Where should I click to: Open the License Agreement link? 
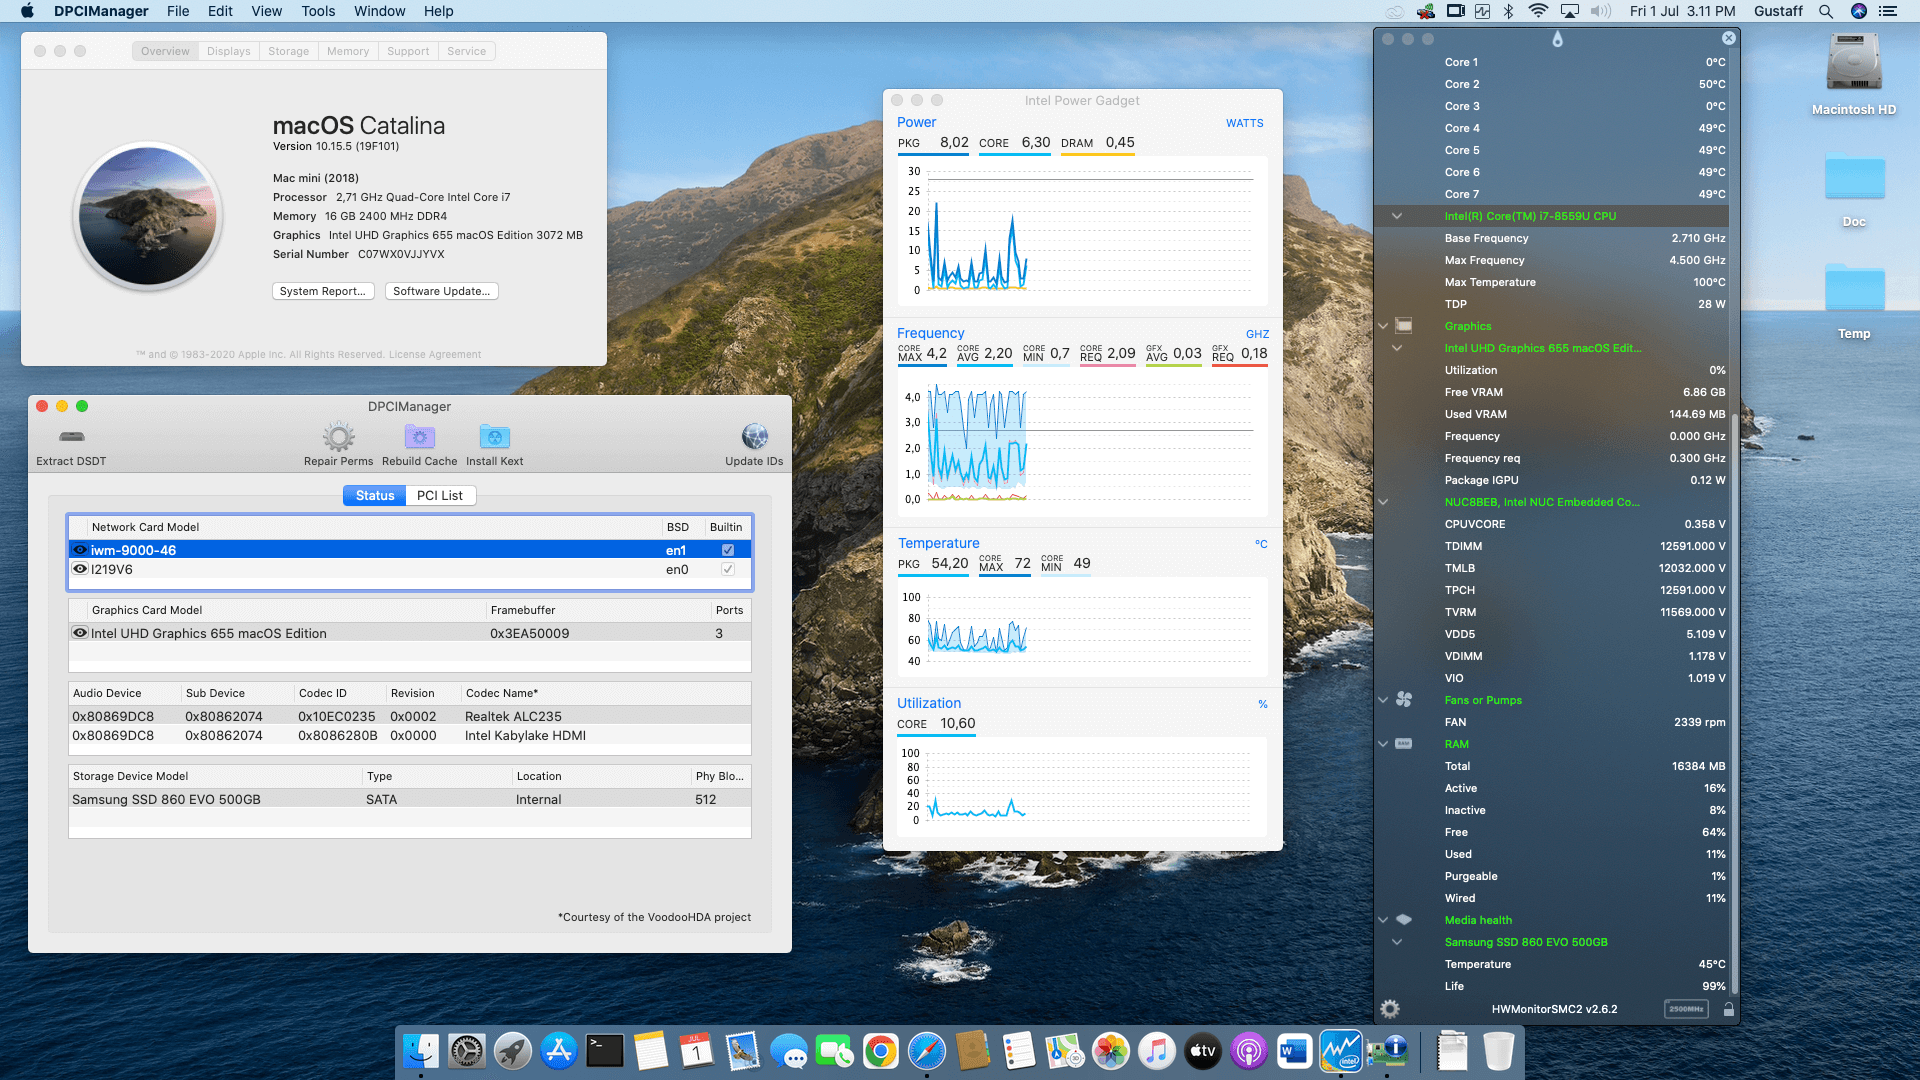[x=435, y=355]
